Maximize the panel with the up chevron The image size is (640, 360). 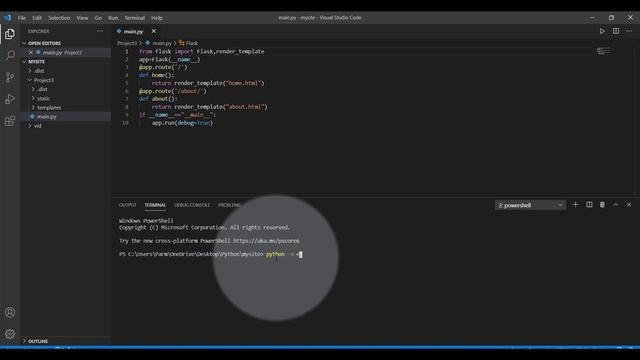pos(616,204)
